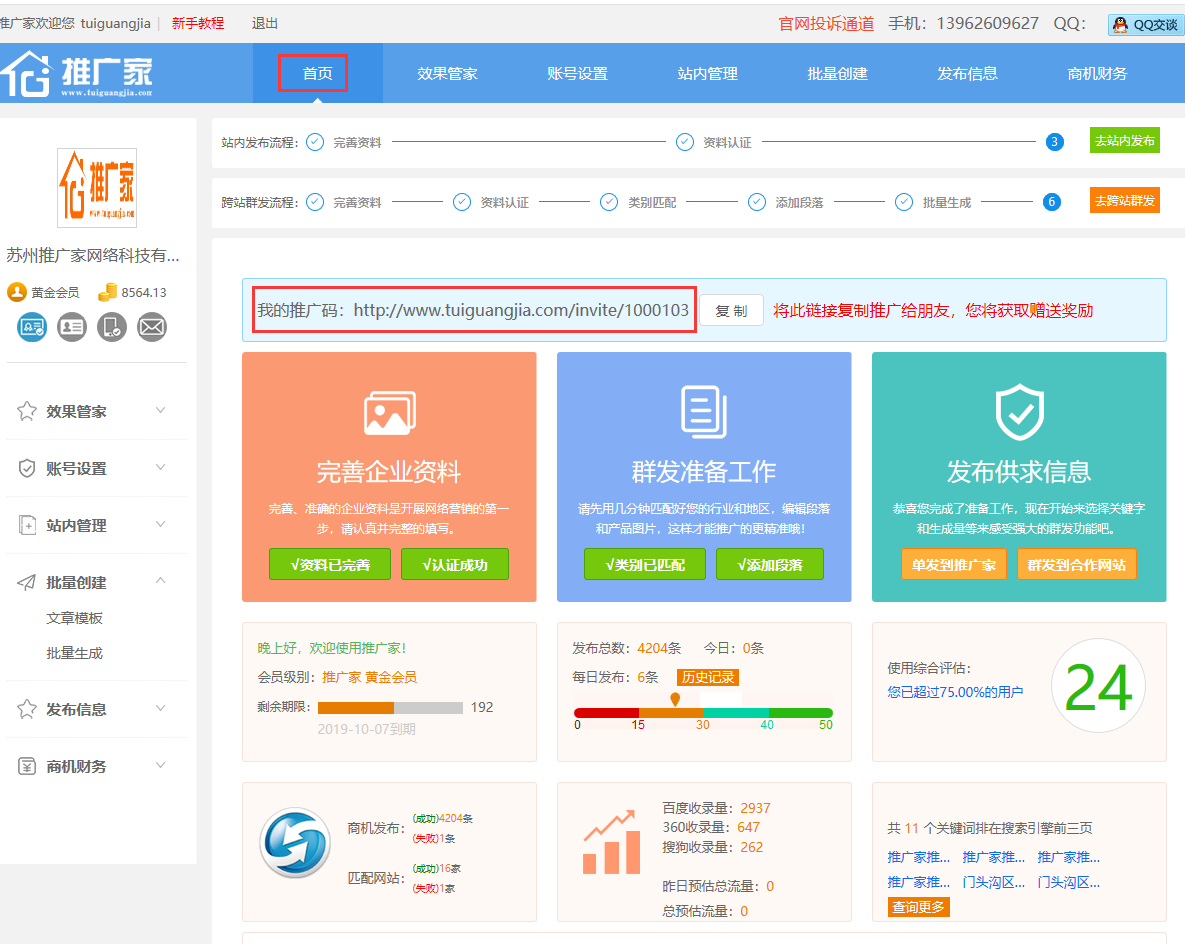Image resolution: width=1185 pixels, height=944 pixels.
Task: Open 商机财务 in top navigation
Action: 1097,73
